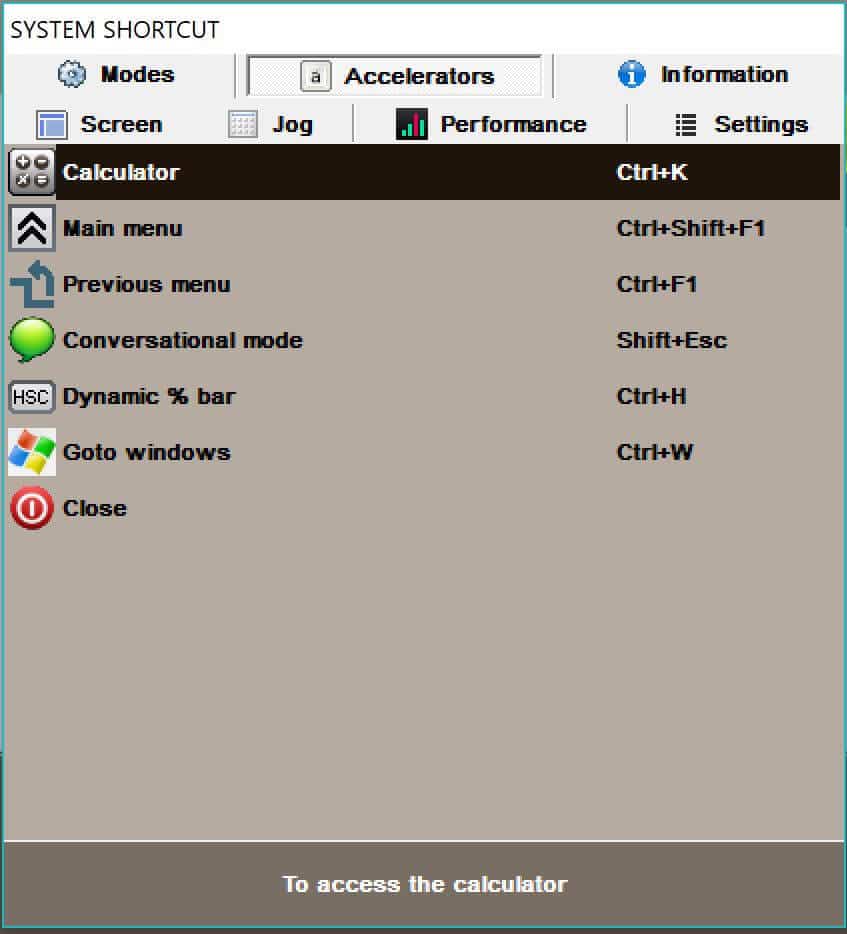847x934 pixels.
Task: Click the Calculator icon
Action: tap(32, 172)
